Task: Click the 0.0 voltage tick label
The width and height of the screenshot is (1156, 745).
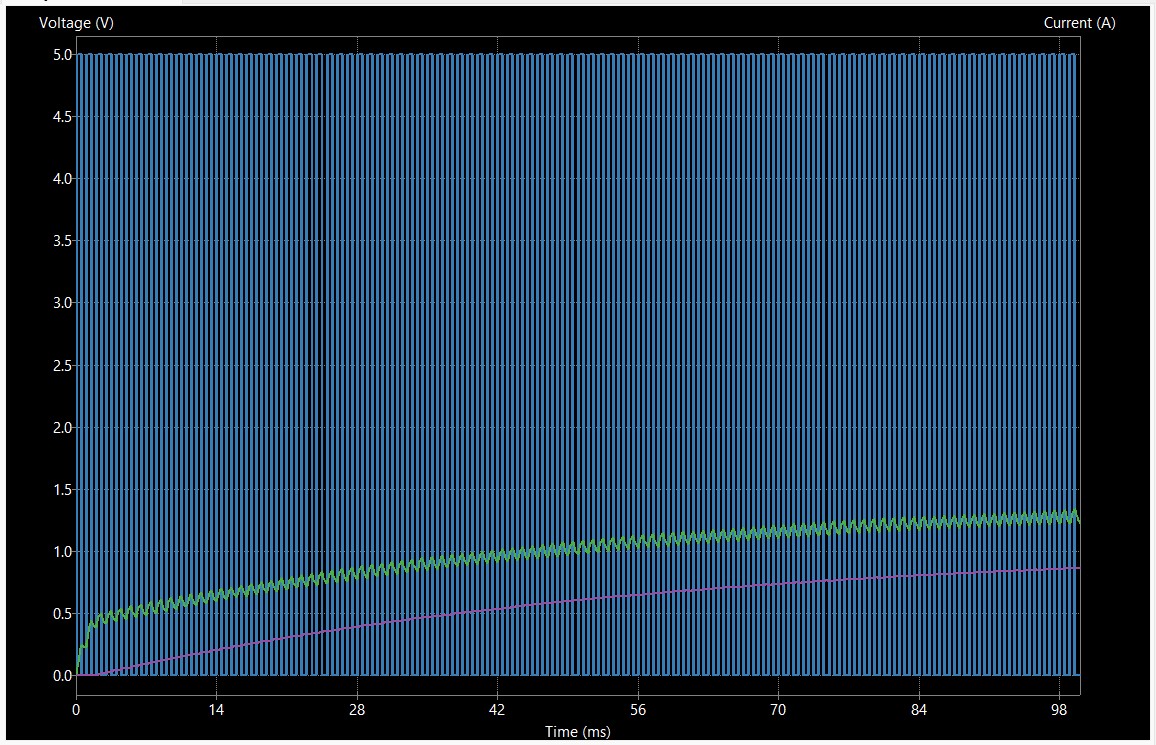Action: click(x=63, y=676)
